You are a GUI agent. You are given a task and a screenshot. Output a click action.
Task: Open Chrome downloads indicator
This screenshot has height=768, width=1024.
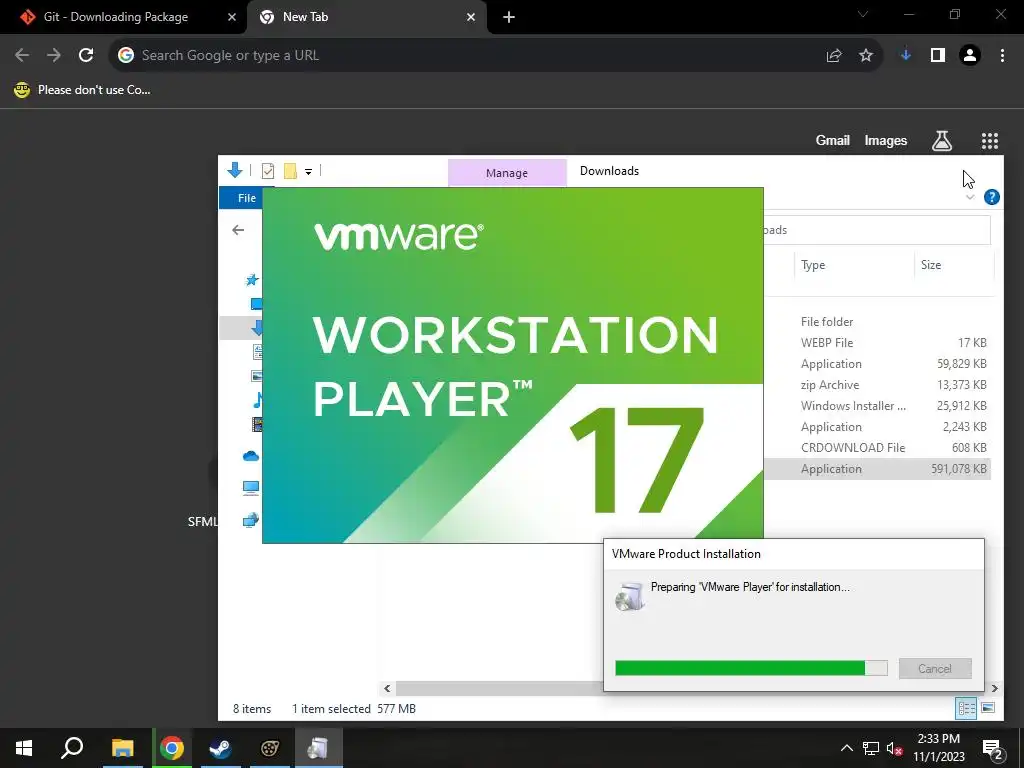(x=906, y=56)
